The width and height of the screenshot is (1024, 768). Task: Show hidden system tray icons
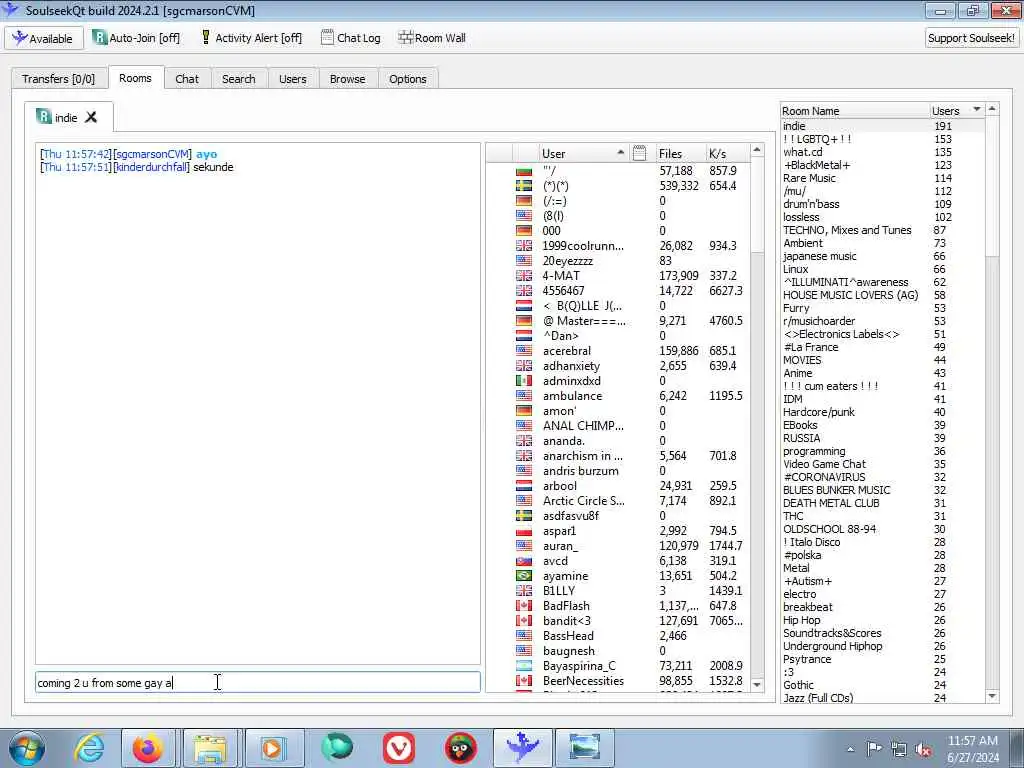[850, 749]
